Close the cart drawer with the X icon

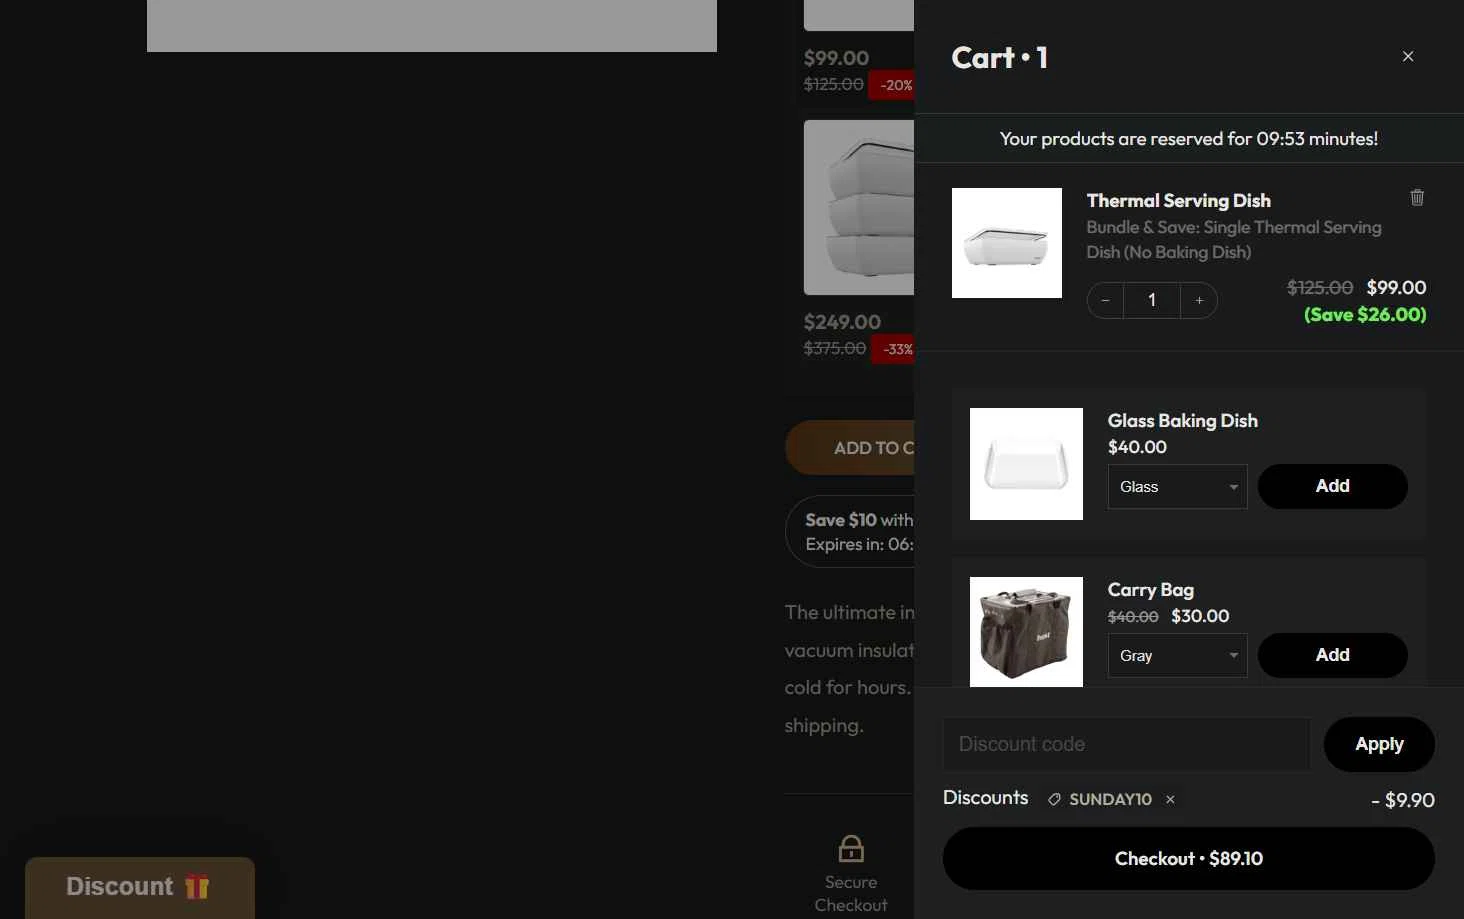[1408, 57]
